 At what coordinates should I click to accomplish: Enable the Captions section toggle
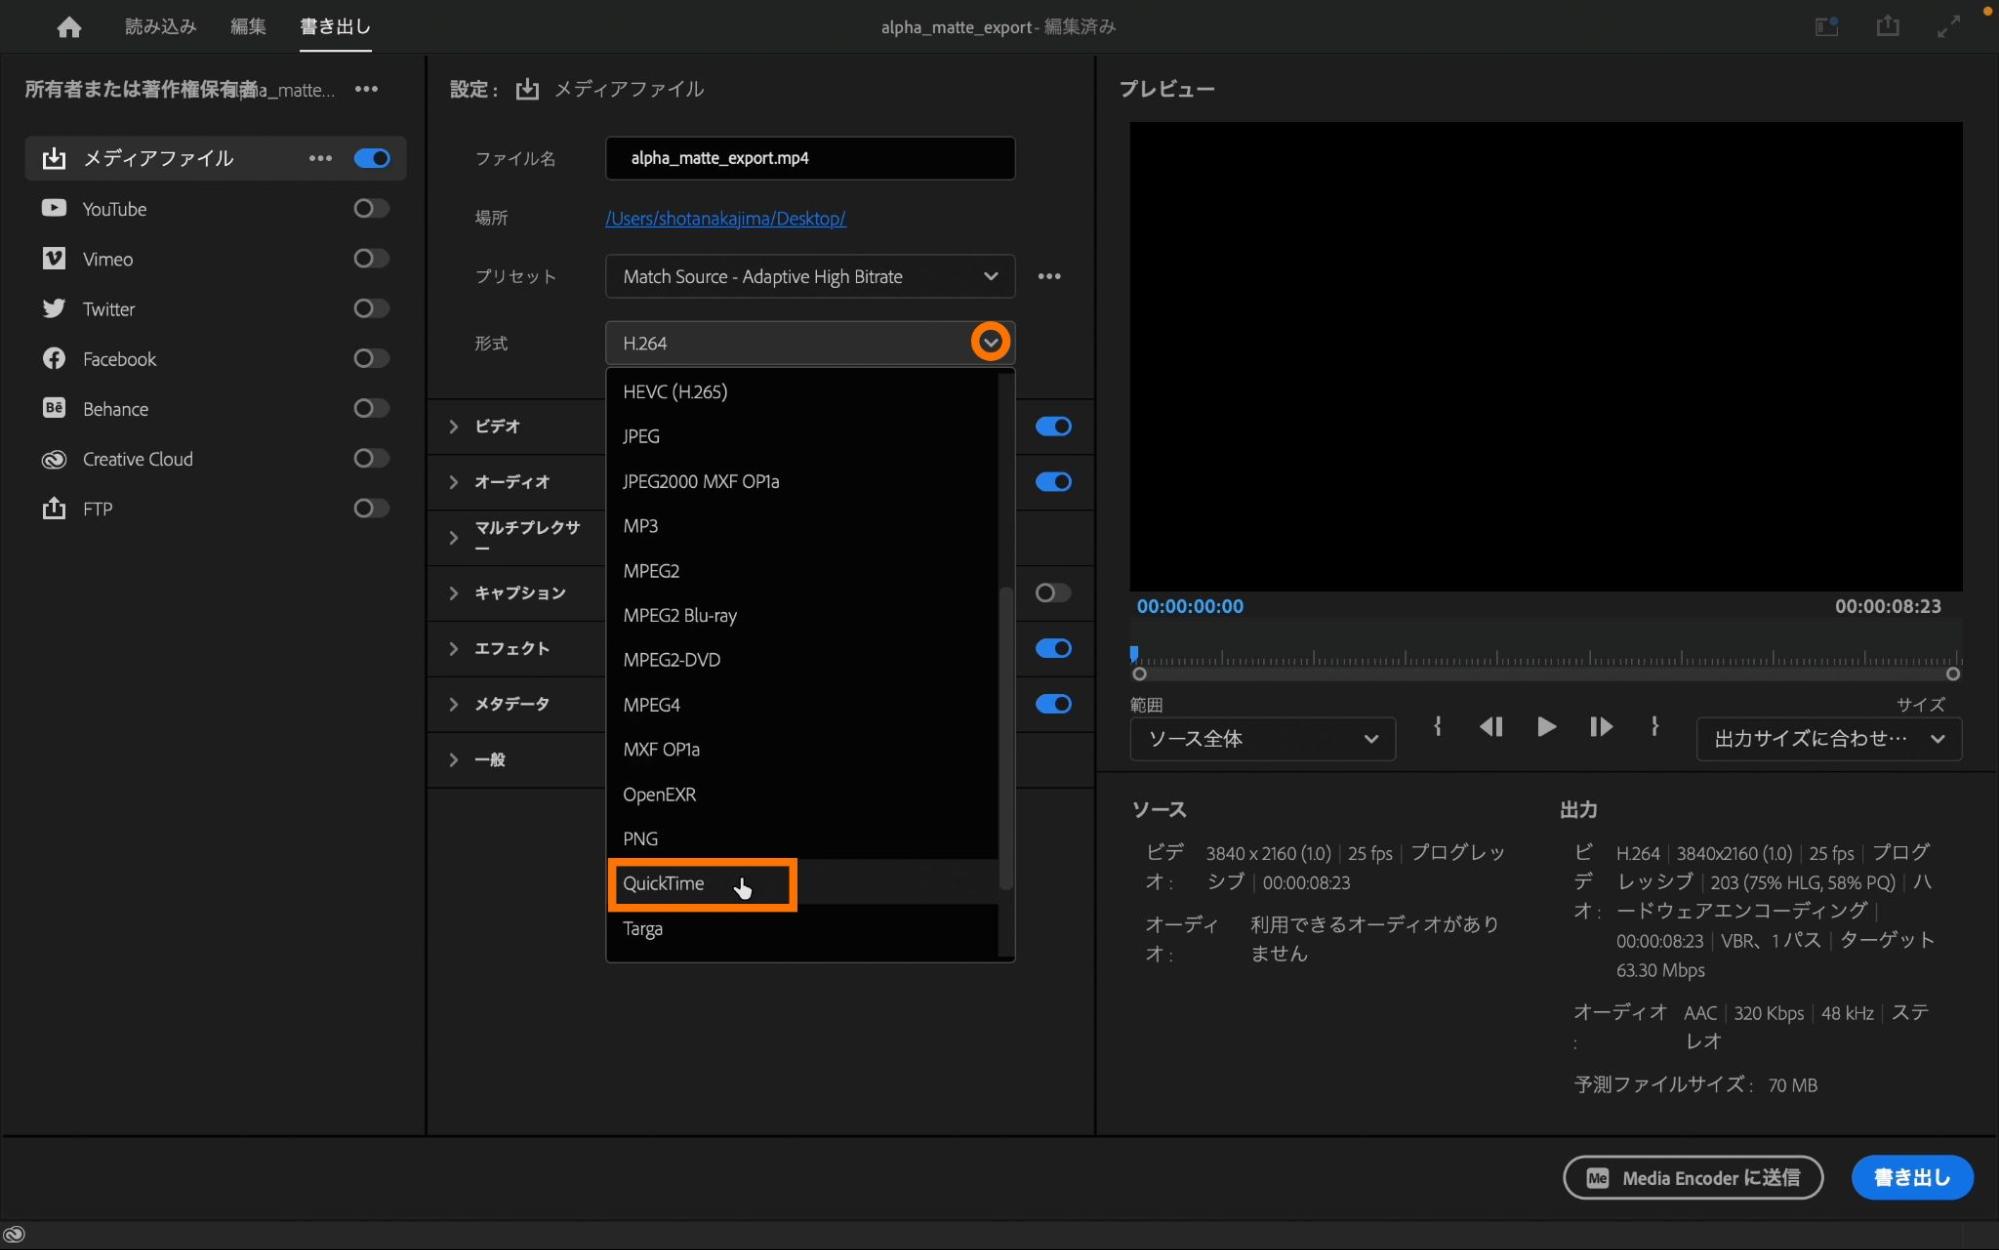(1052, 593)
